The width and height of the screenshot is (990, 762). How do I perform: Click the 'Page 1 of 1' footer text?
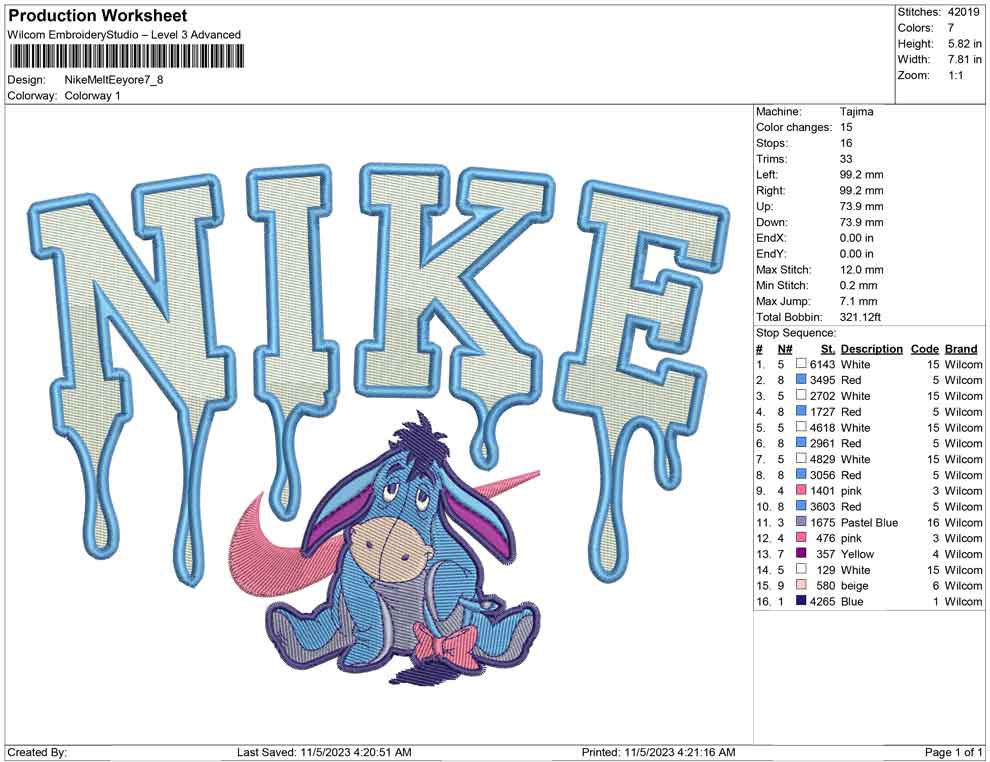click(953, 752)
